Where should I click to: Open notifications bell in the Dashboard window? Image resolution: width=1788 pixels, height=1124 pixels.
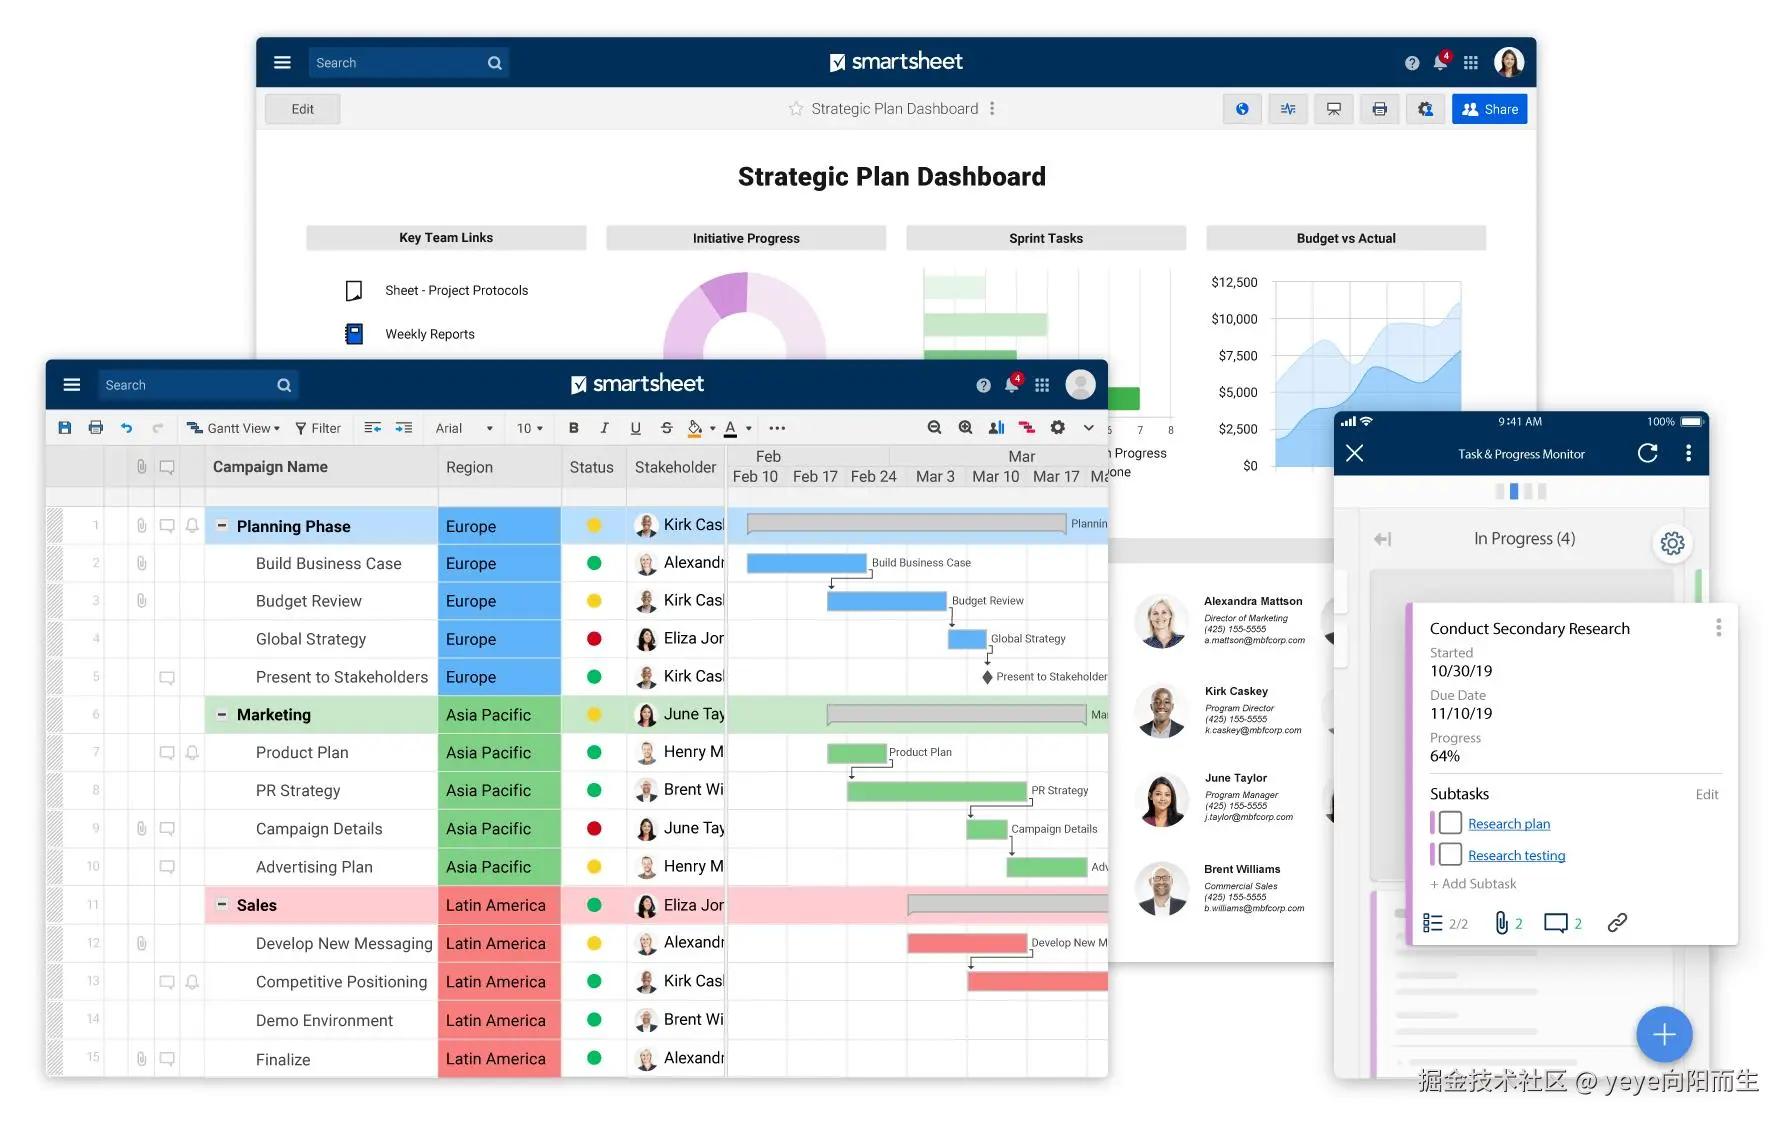(x=1440, y=62)
